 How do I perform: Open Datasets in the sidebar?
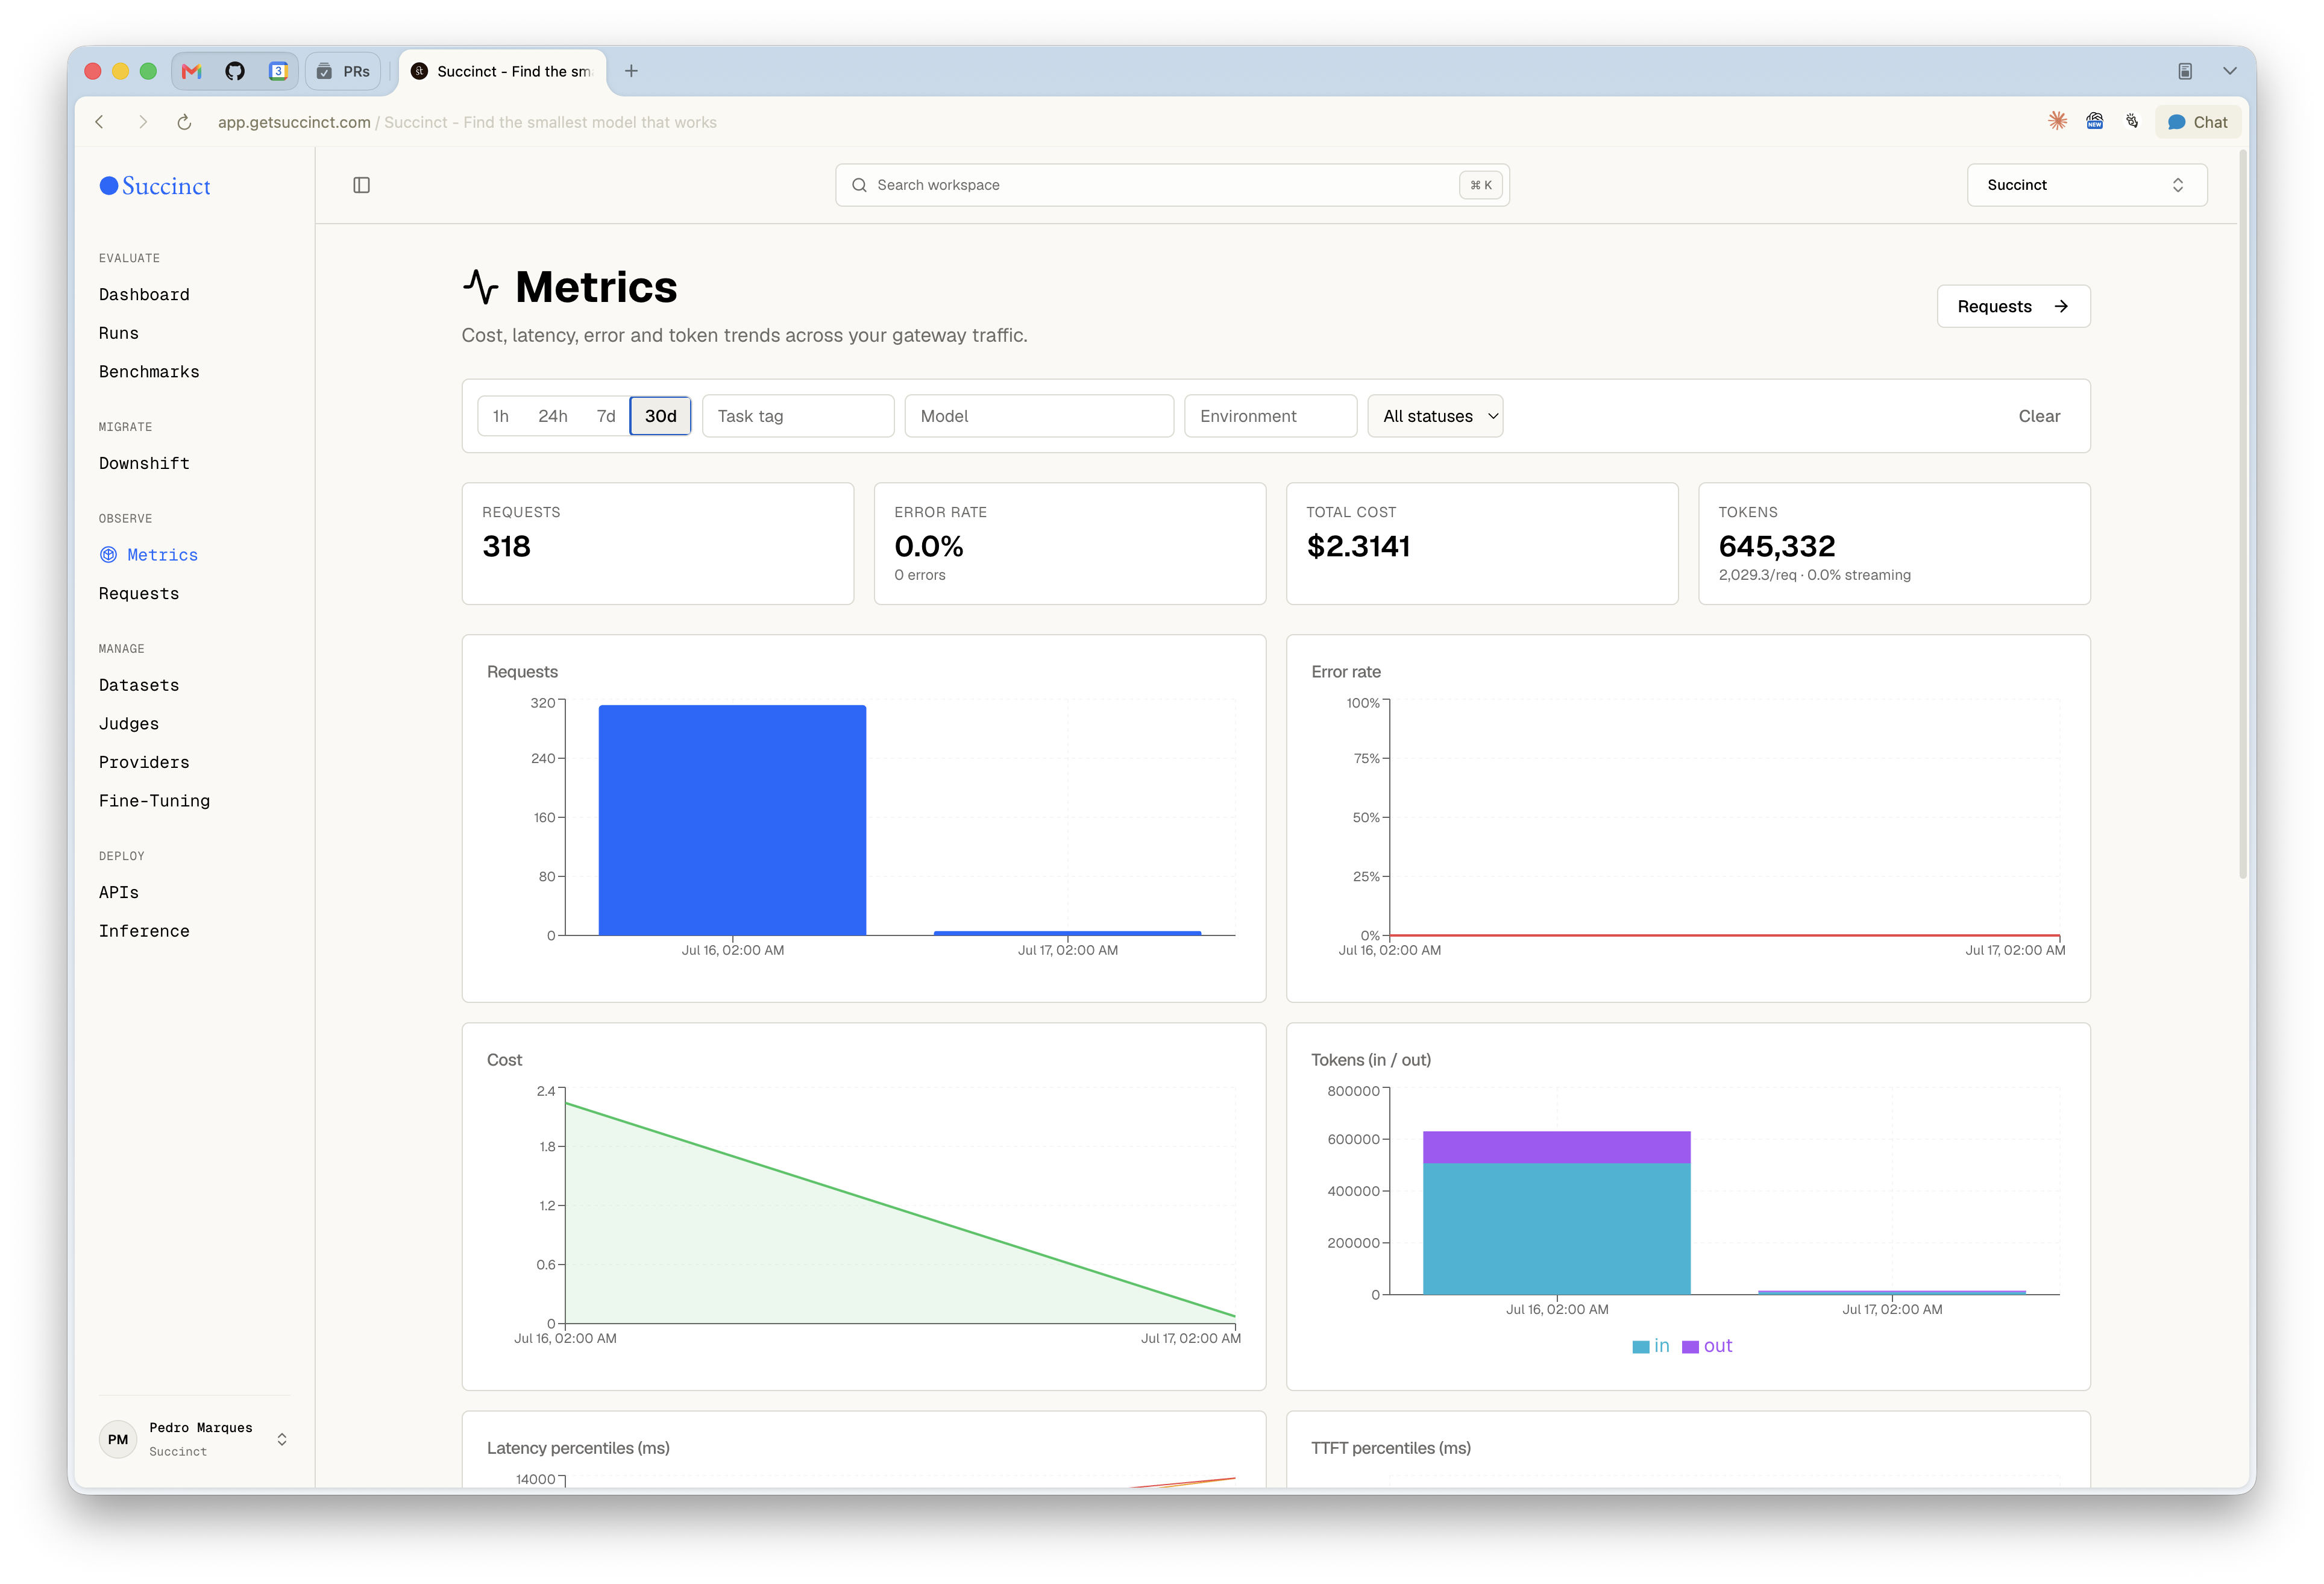click(x=139, y=685)
